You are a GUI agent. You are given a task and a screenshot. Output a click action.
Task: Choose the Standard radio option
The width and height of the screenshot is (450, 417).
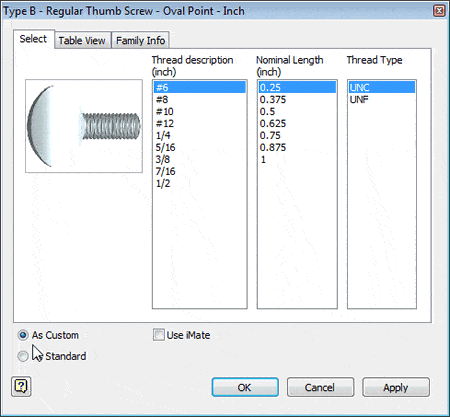tap(23, 356)
